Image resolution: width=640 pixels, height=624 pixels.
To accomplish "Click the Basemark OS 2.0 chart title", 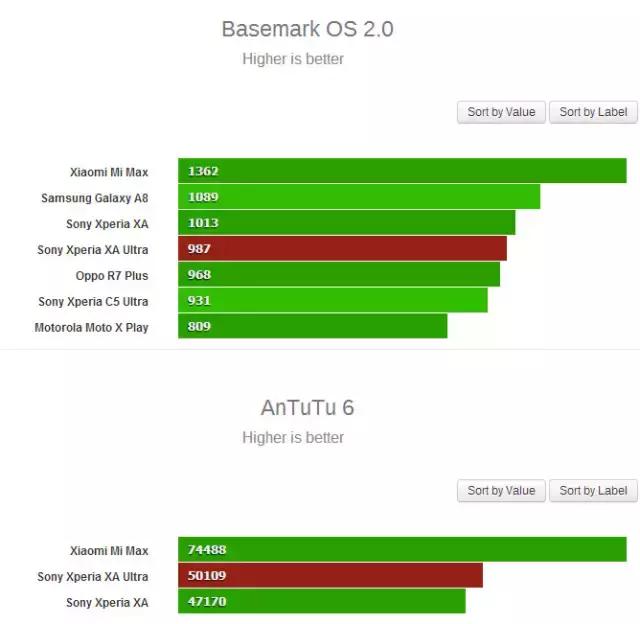I will tap(307, 29).
